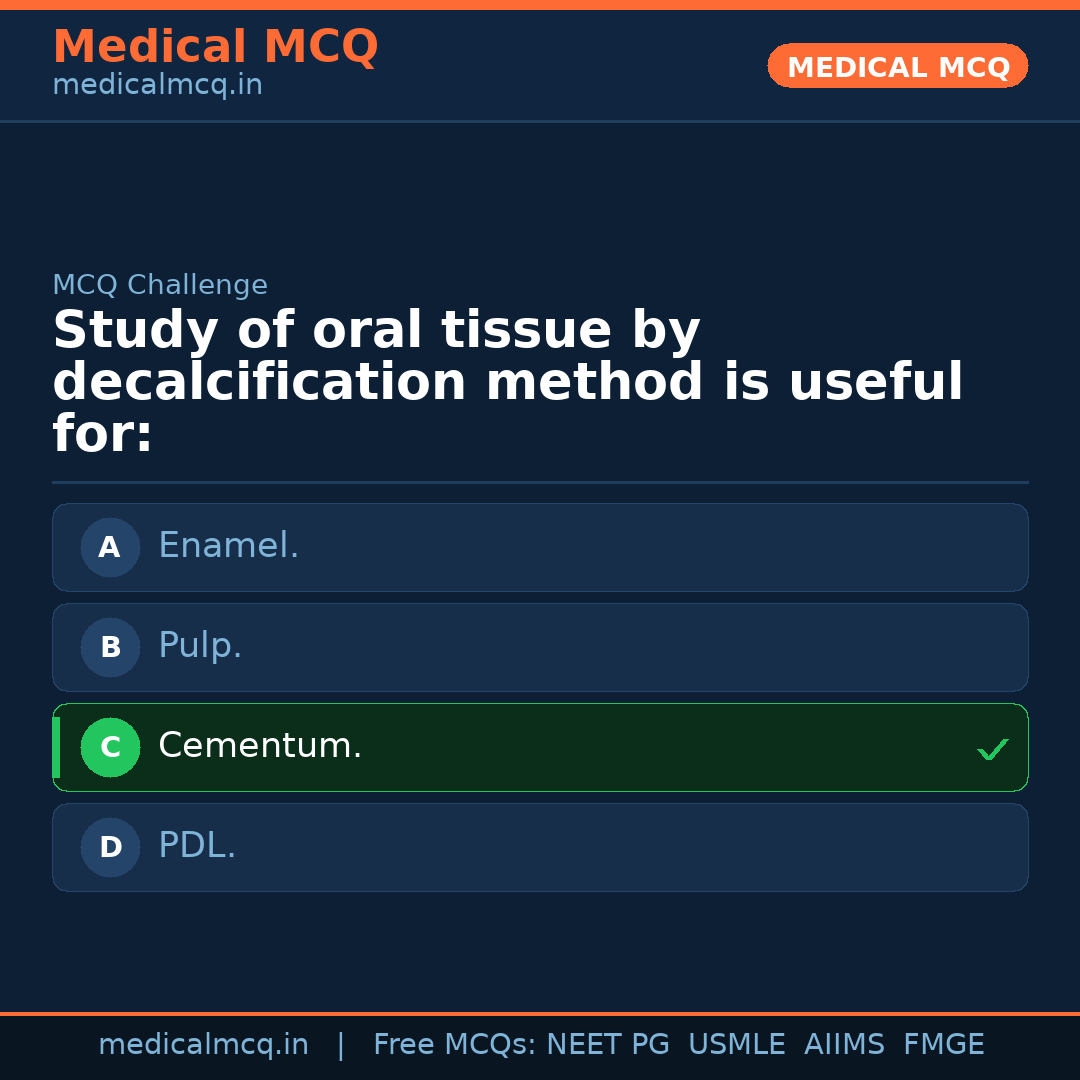Click the orange MEDICAL MCQ pill badge
1080x1080 pixels.
pos(897,66)
